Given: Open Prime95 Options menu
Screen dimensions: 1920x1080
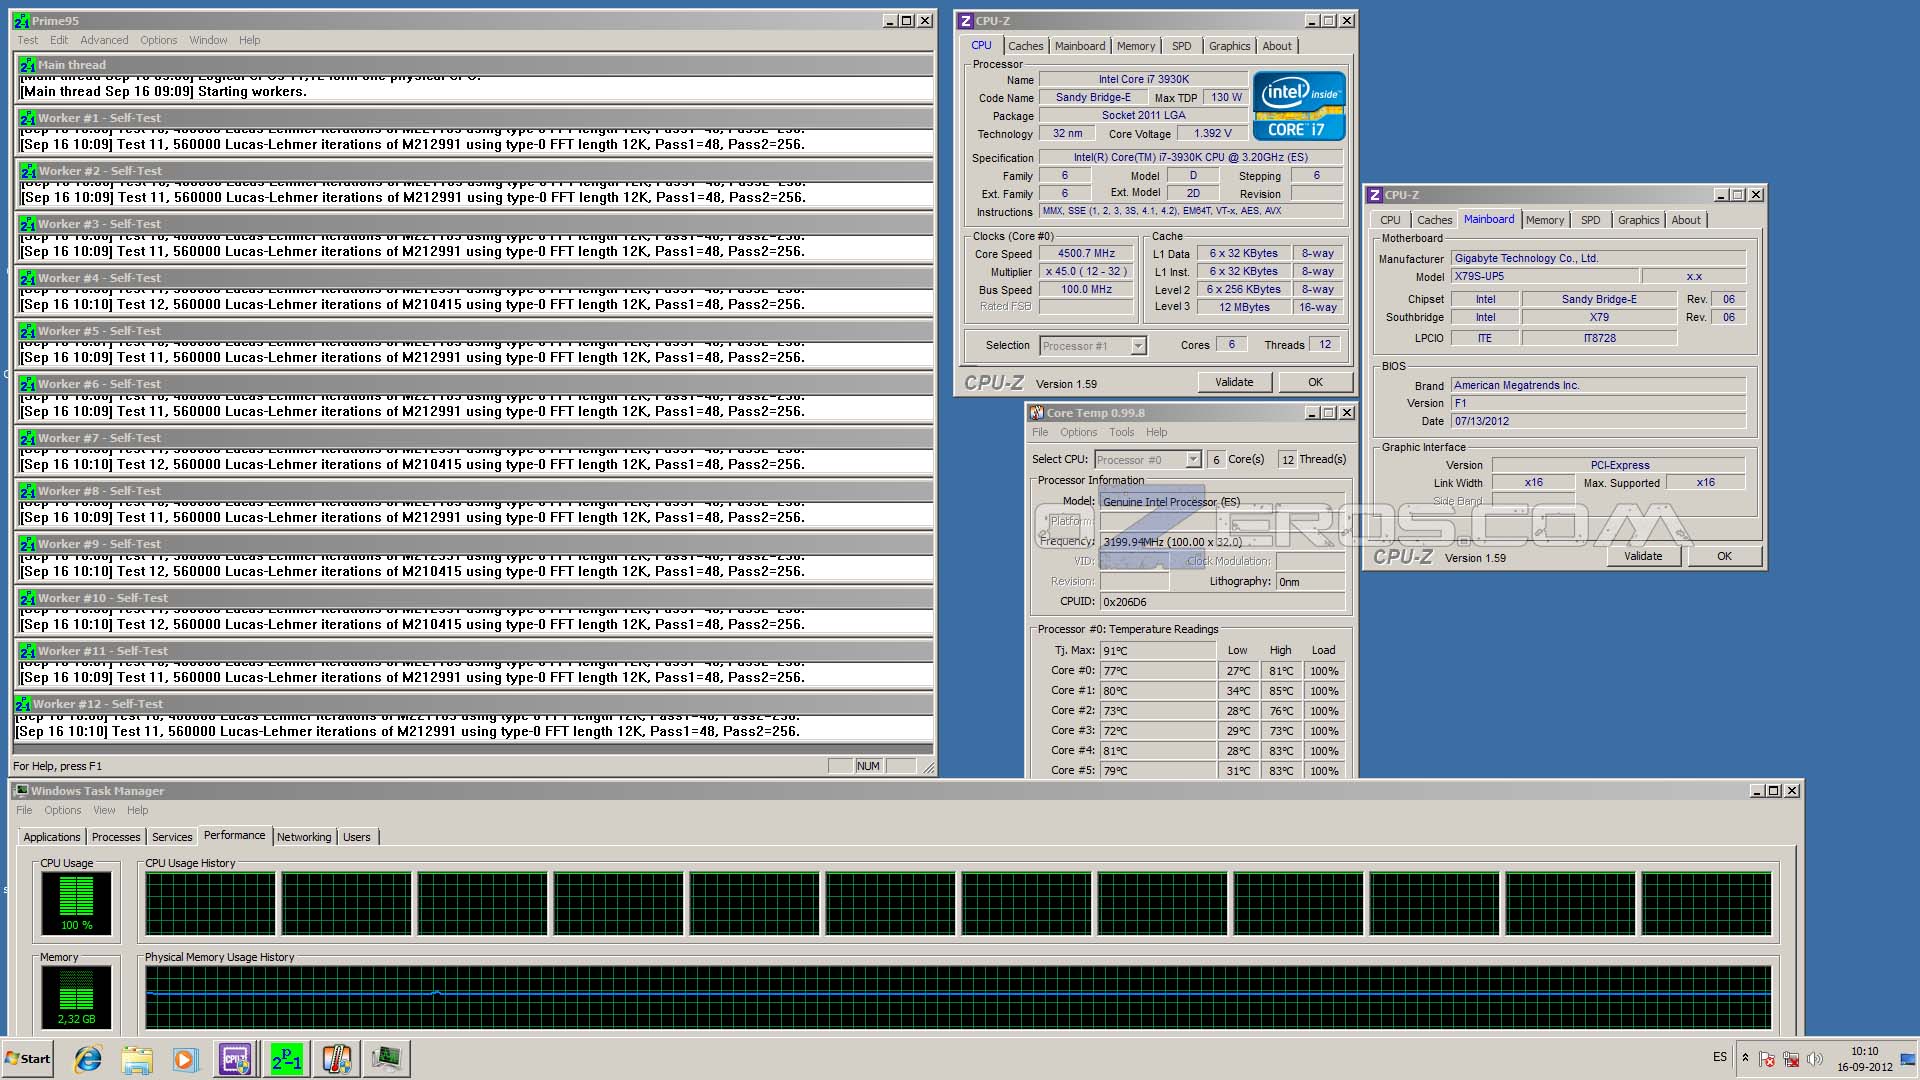Looking at the screenshot, I should [x=158, y=40].
